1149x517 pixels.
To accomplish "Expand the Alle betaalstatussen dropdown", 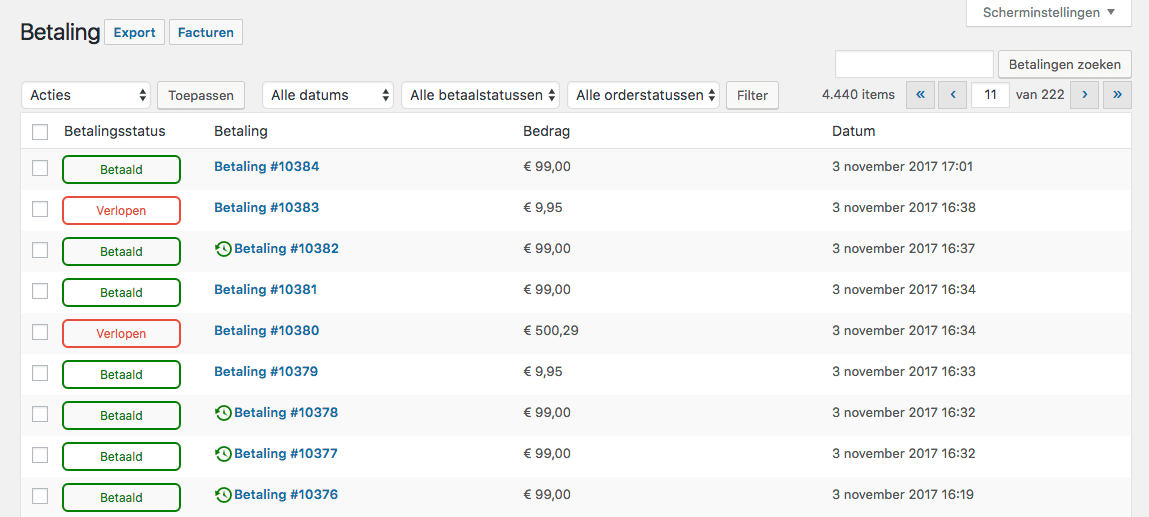I will click(480, 95).
